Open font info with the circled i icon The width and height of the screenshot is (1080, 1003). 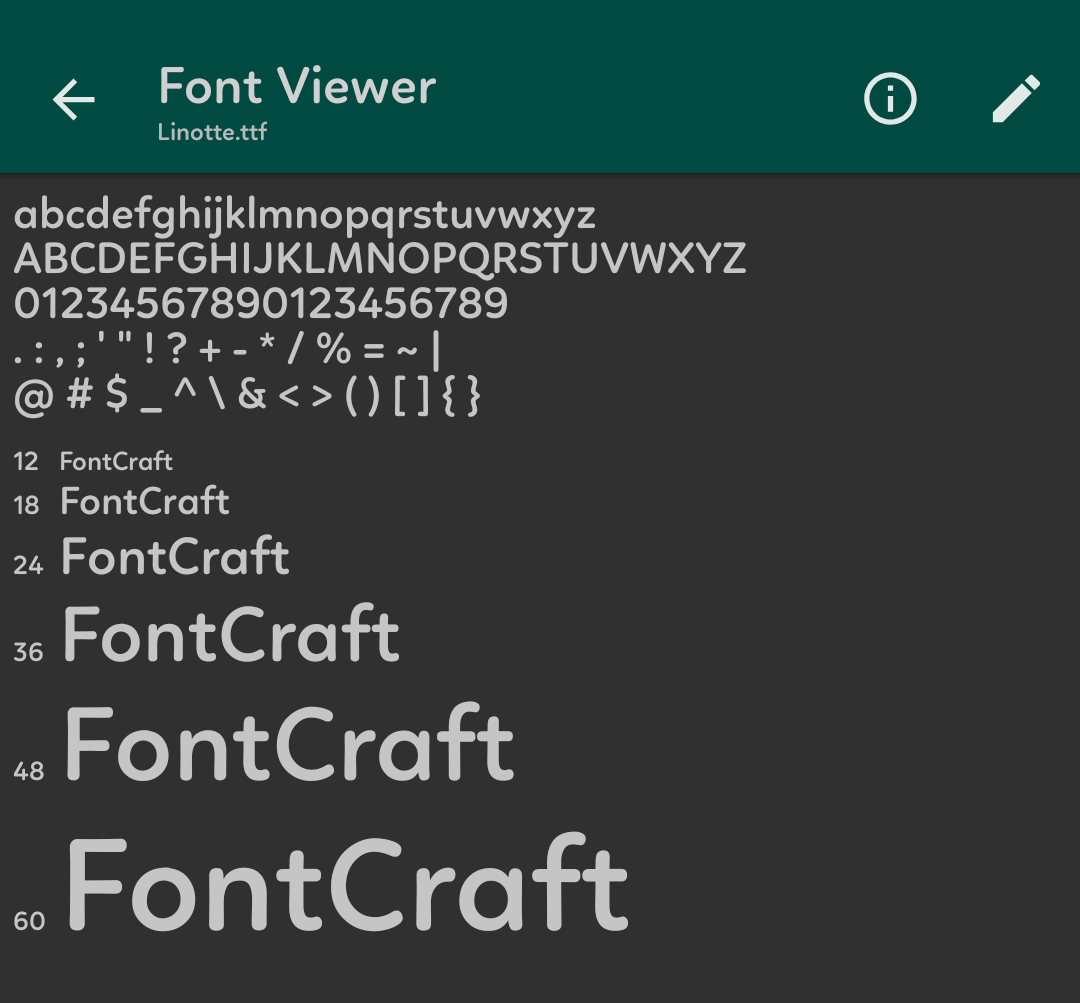click(890, 99)
